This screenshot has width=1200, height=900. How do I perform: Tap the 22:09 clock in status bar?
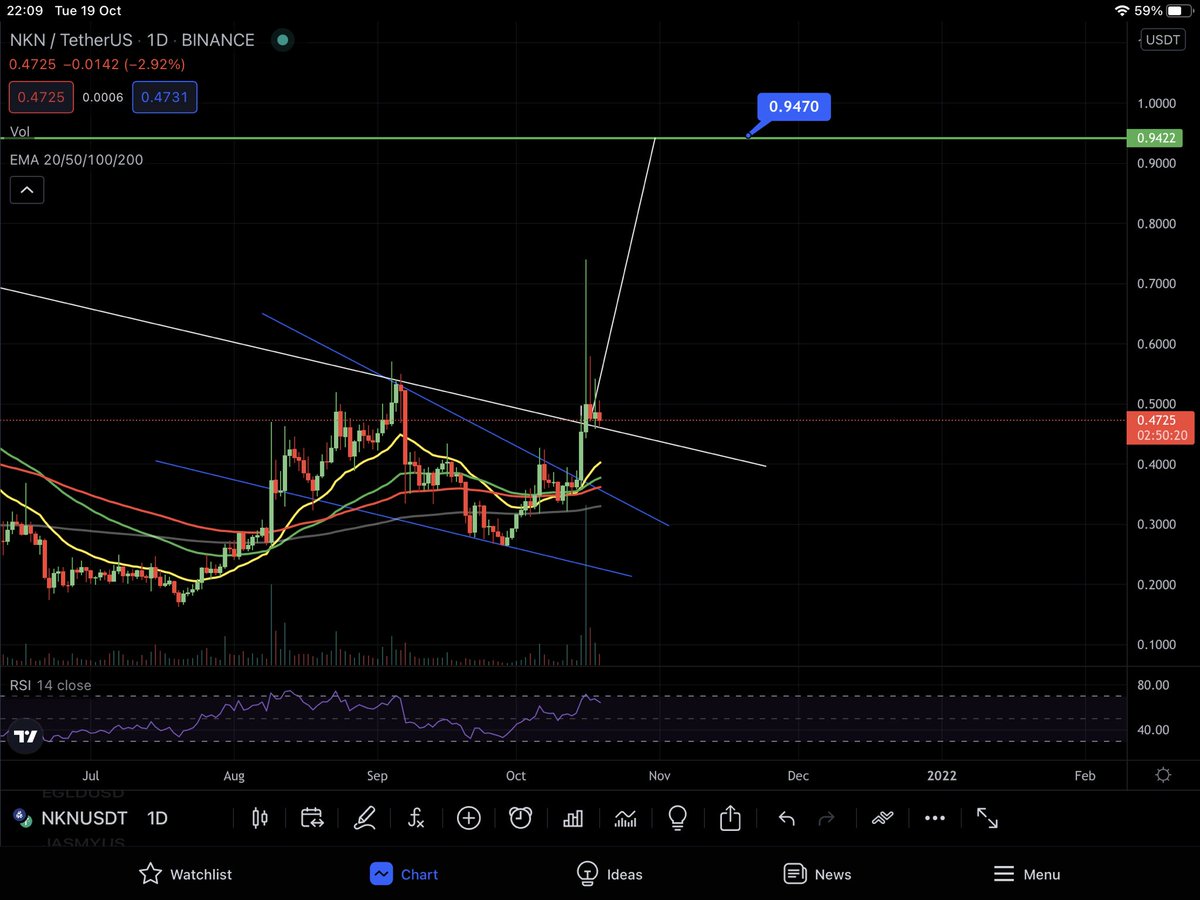27,11
